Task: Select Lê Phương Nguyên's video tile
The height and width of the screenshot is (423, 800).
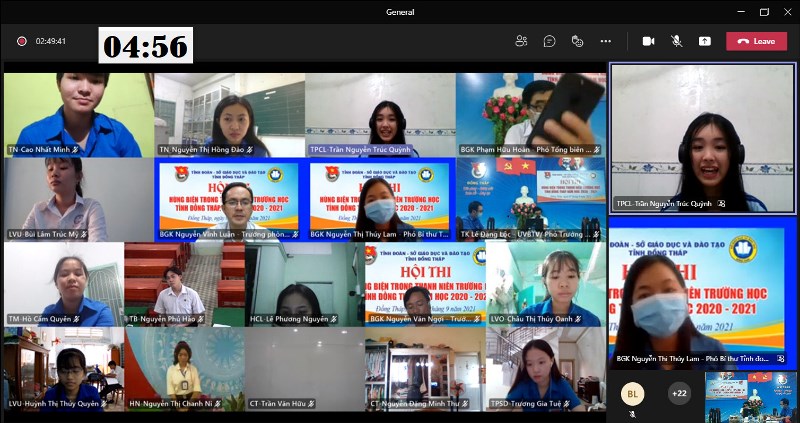Action: [304, 284]
